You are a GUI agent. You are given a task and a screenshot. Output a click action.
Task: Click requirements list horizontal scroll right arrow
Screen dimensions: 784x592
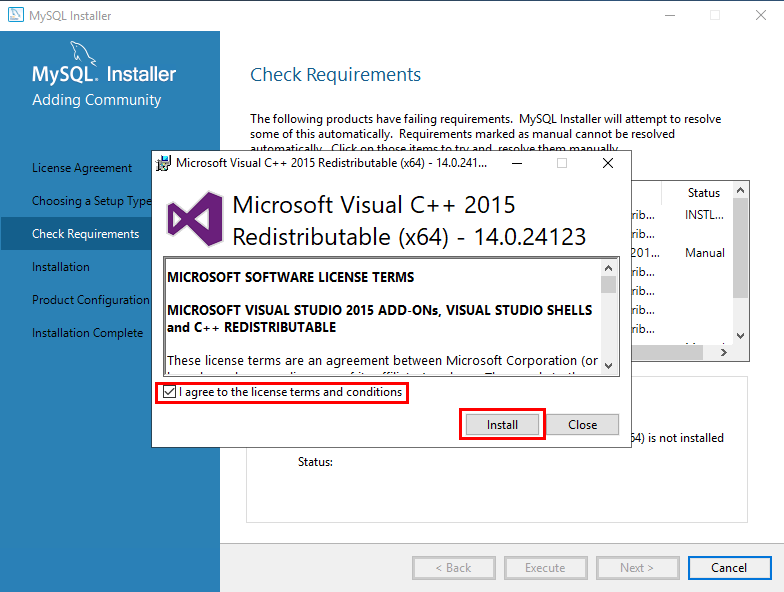(724, 352)
